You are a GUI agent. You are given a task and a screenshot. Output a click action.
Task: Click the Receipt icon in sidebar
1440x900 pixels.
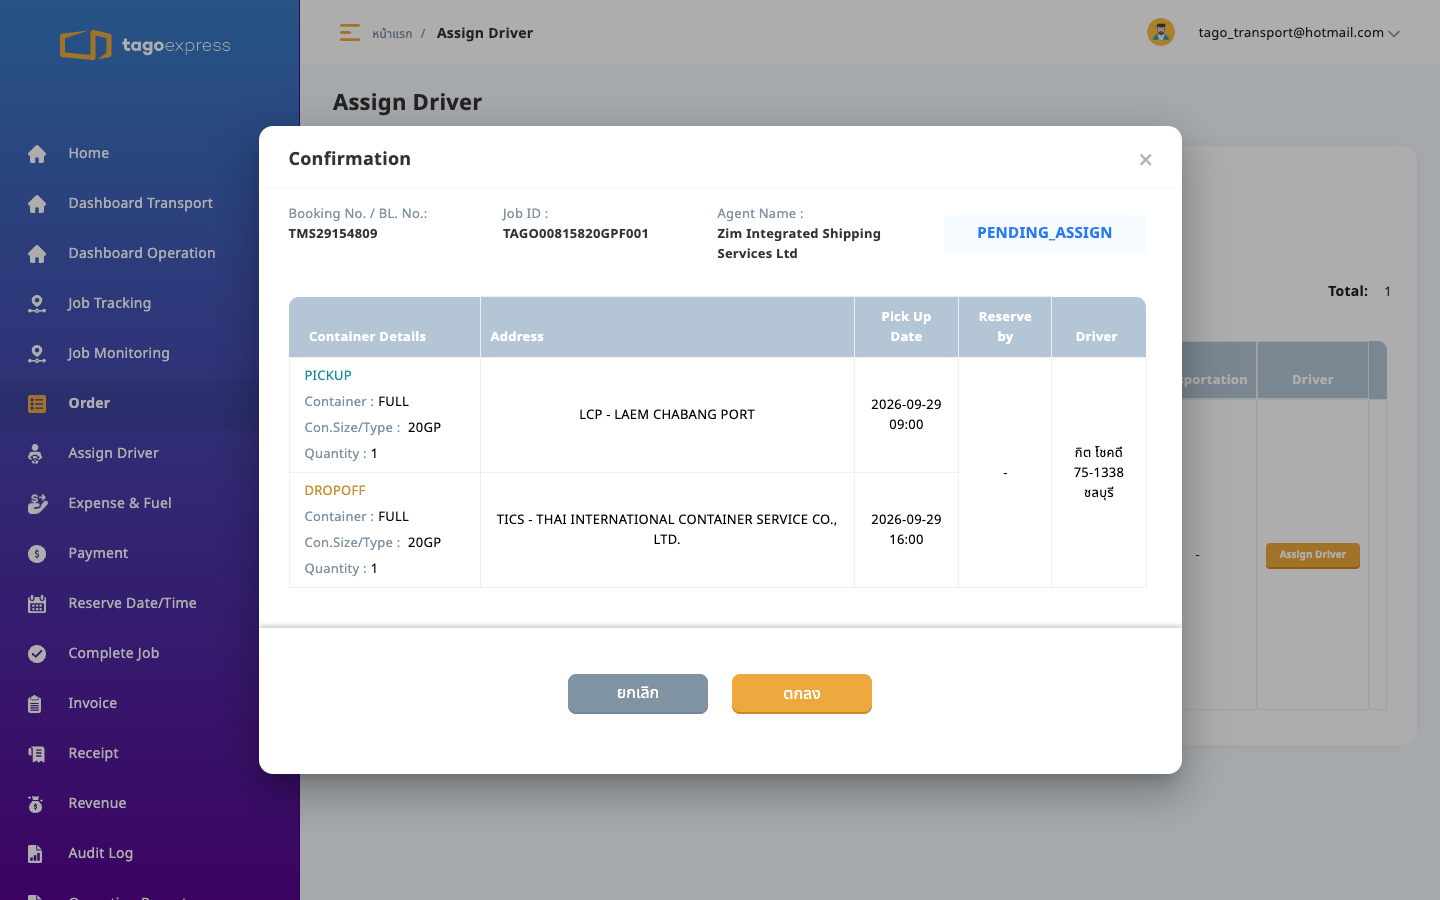tap(37, 754)
